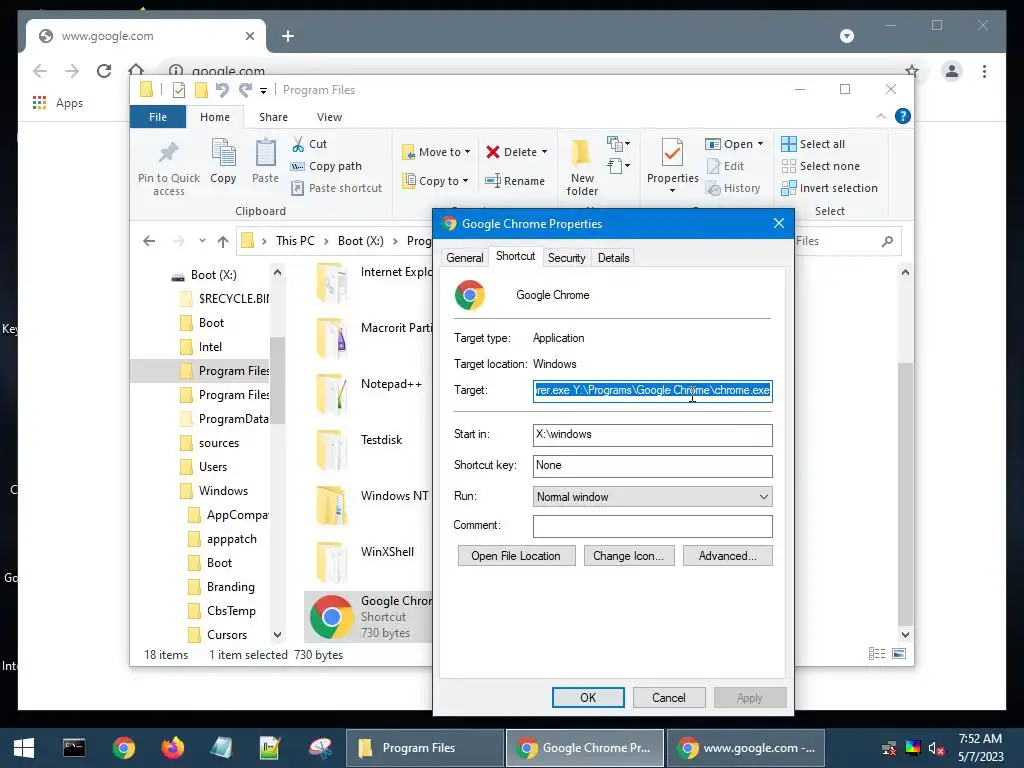
Task: Click Chrome reload page icon
Action: point(104,71)
